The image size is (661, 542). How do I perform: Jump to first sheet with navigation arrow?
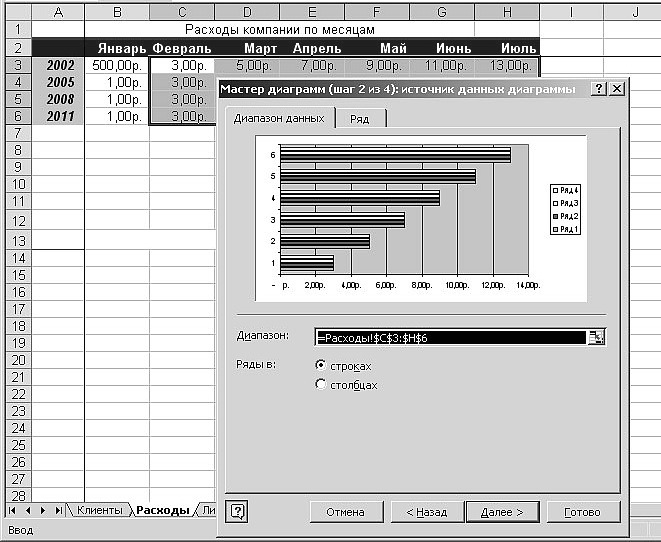point(14,510)
